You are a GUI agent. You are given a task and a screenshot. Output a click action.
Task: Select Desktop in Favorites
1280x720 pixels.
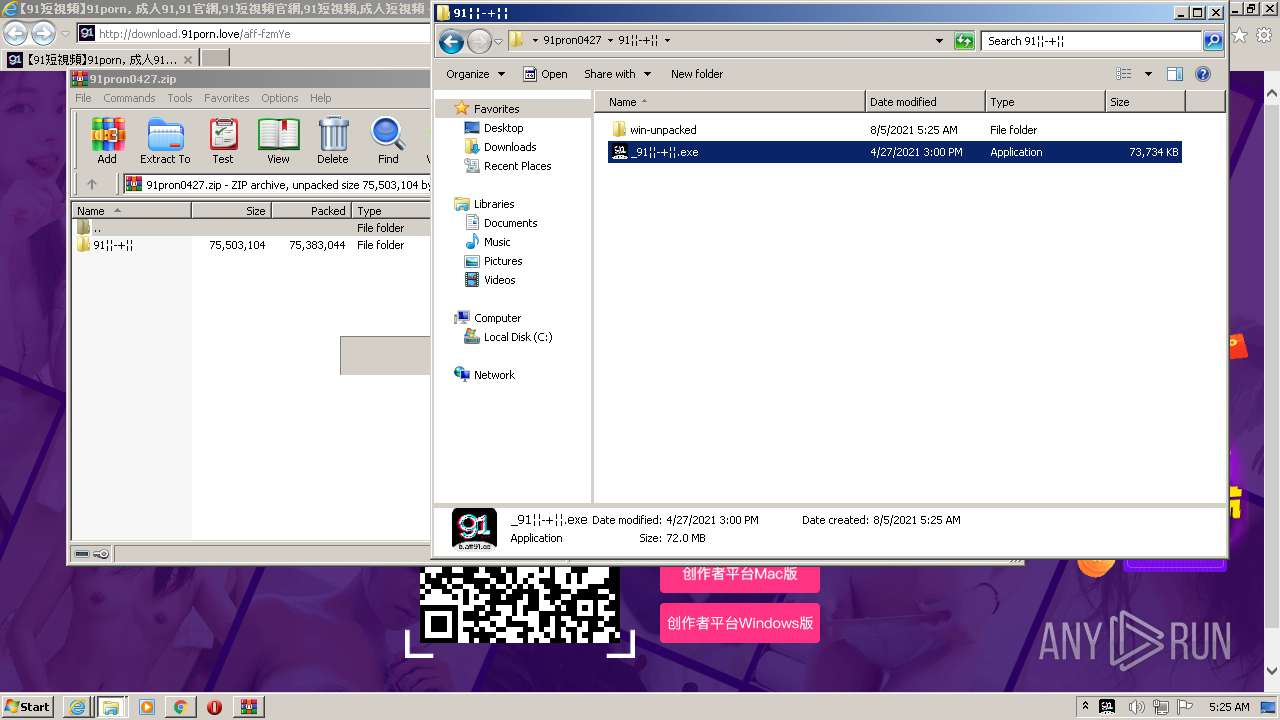click(503, 128)
